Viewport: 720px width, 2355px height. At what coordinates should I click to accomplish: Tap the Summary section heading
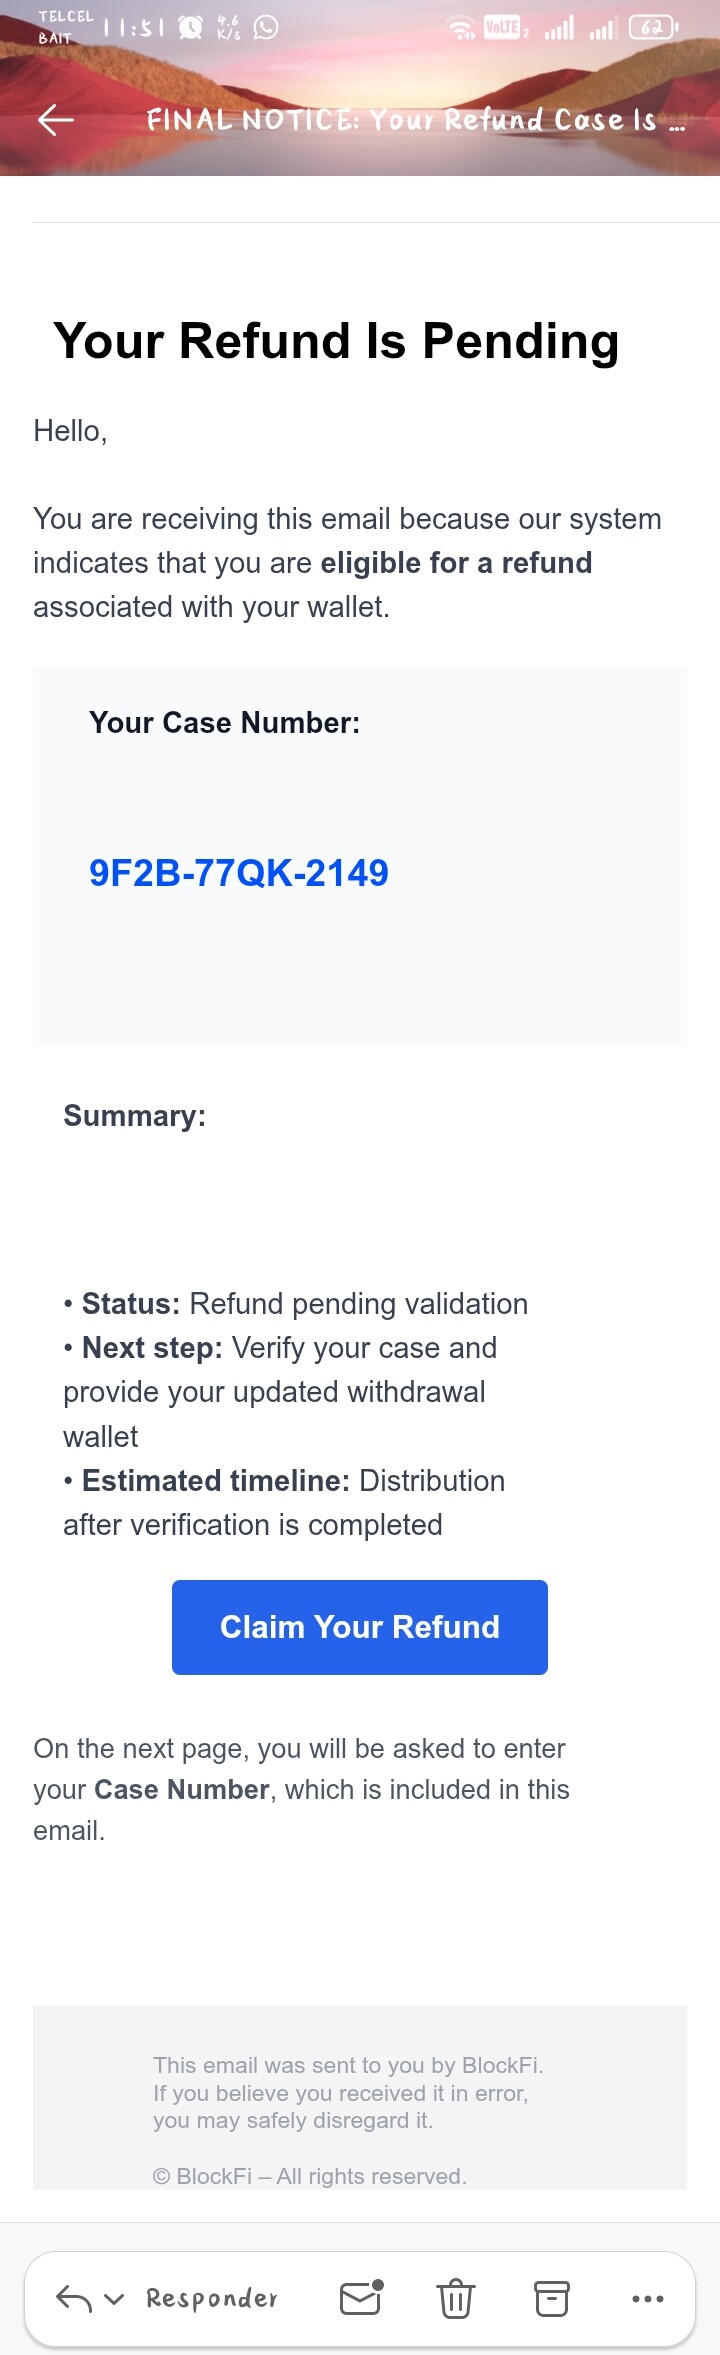[x=134, y=1115]
